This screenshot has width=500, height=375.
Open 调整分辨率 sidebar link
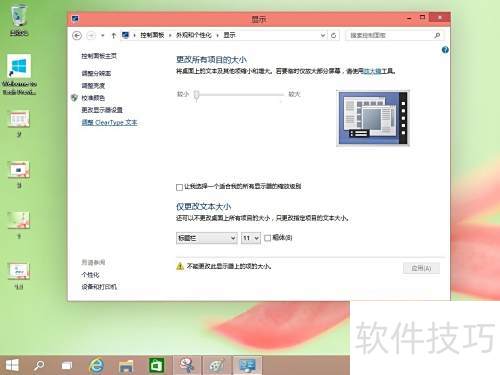click(x=96, y=73)
